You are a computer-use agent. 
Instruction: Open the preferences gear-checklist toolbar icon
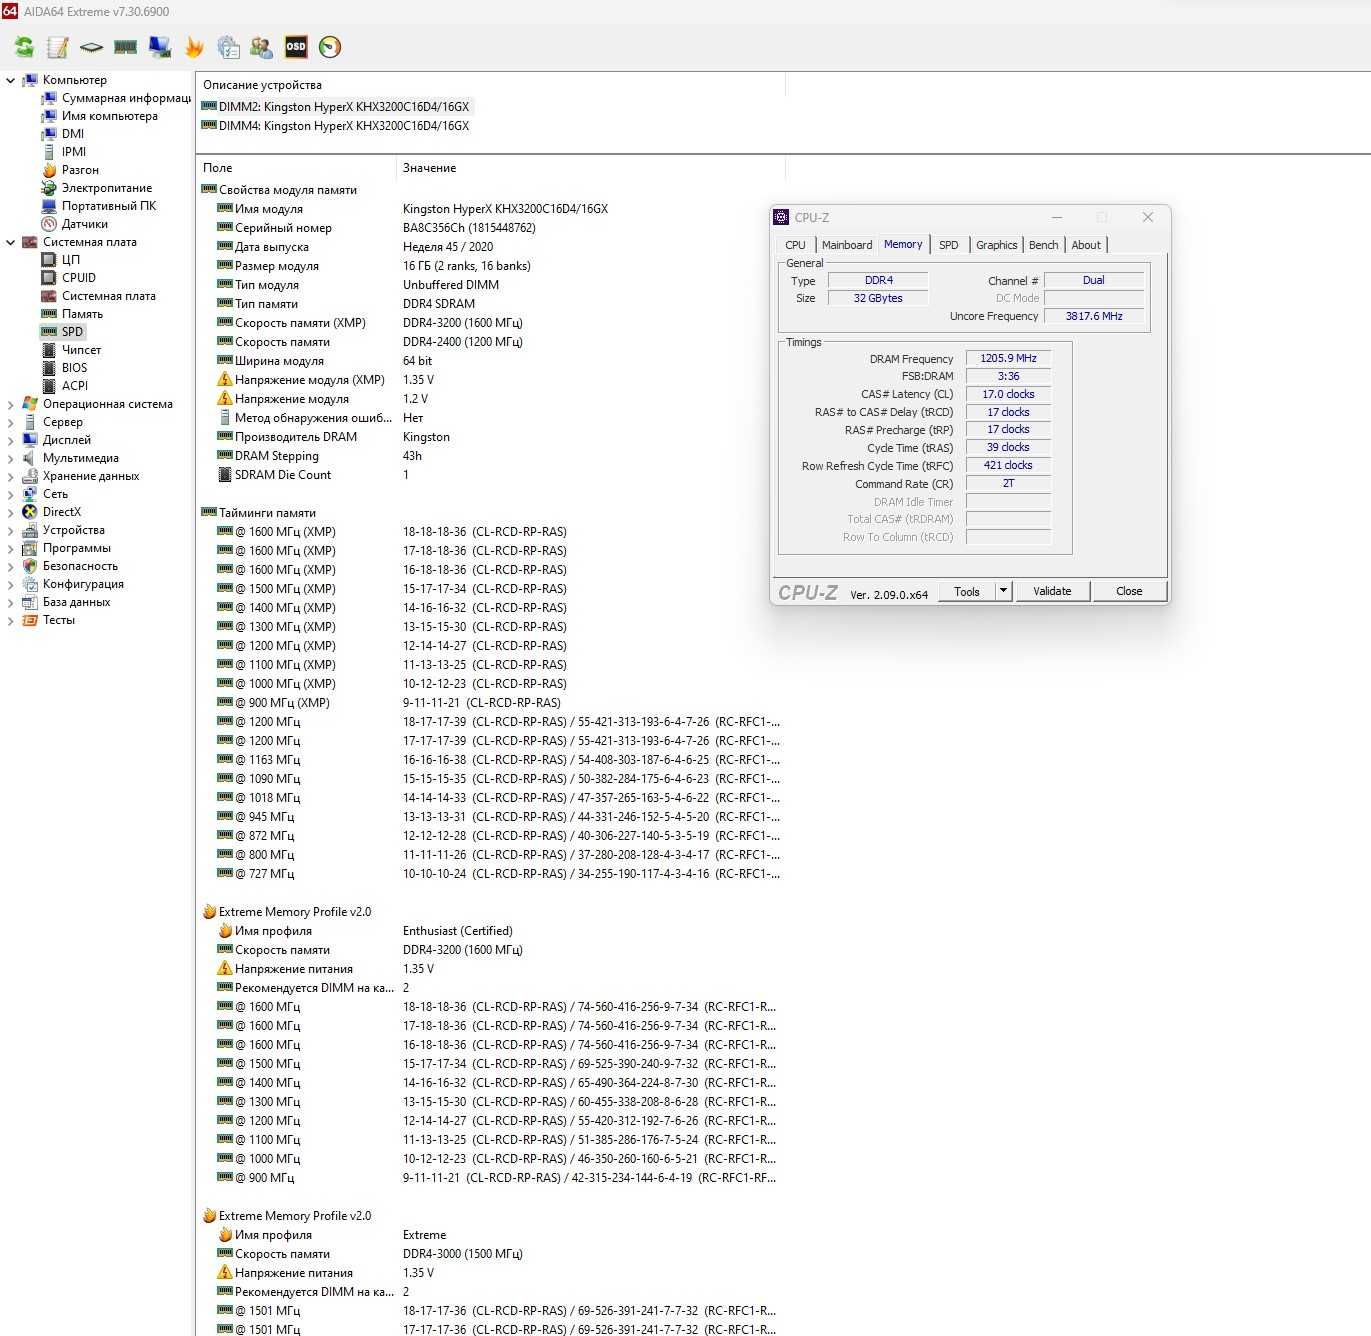228,47
